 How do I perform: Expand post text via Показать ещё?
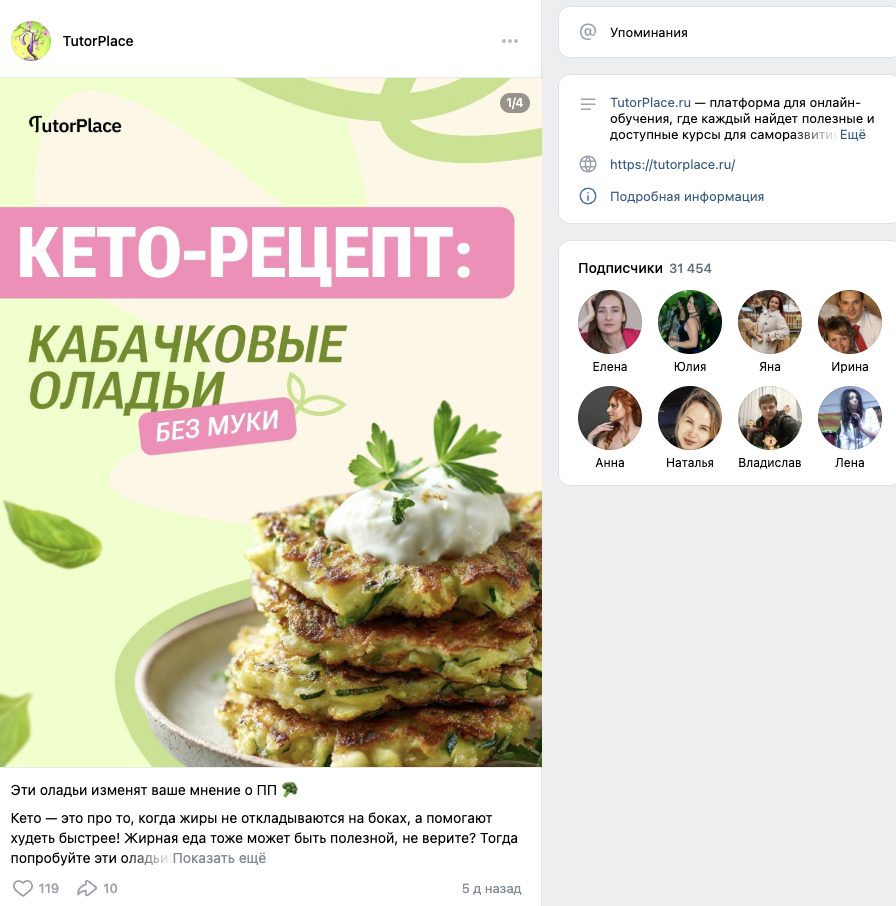(220, 858)
